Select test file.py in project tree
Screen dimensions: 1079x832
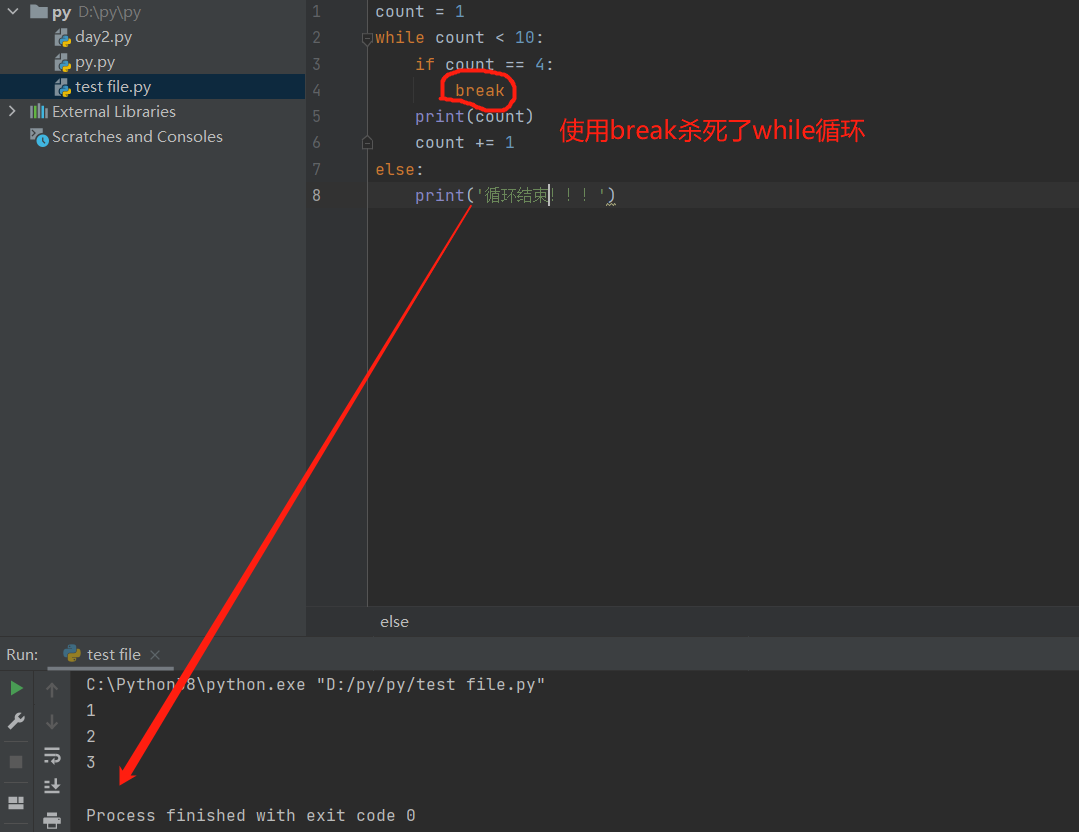click(112, 87)
